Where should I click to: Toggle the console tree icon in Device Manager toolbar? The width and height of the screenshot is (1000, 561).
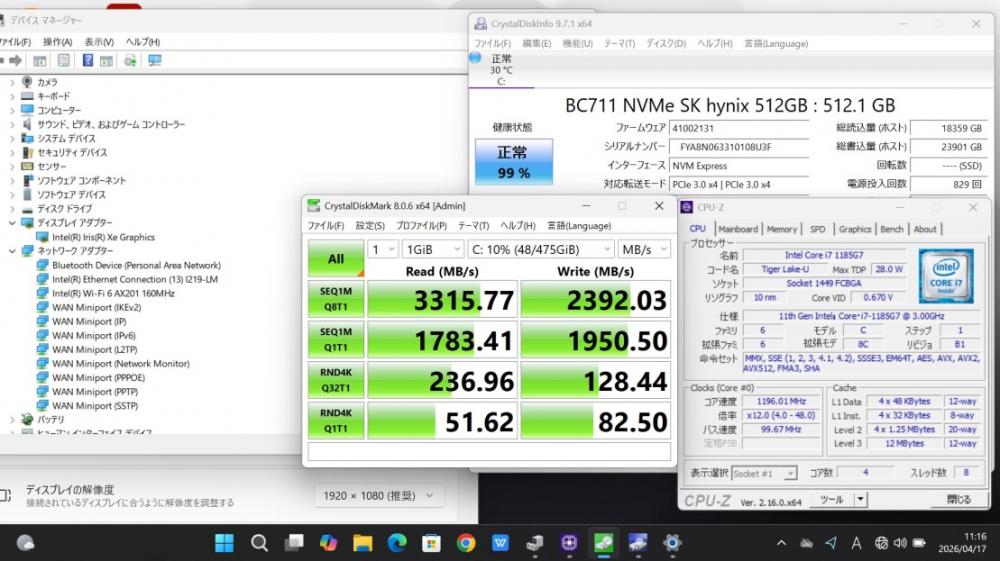tap(40, 61)
